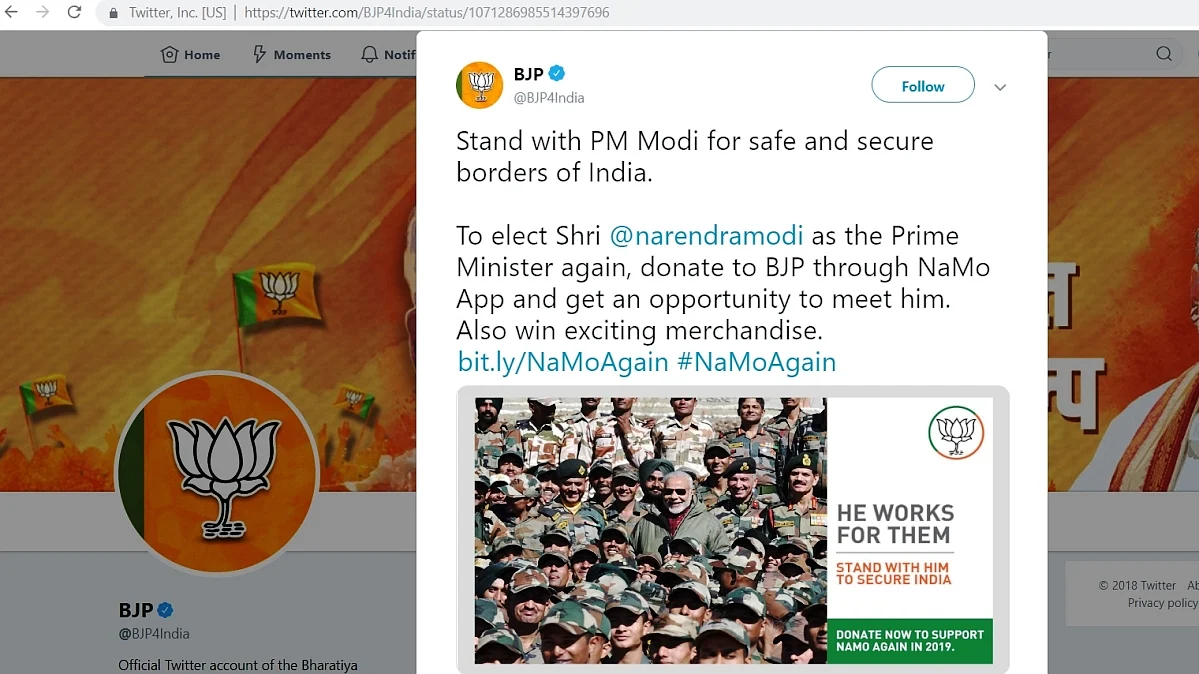Follow the BJP account
Screen dimensions: 1199x674
[x=922, y=85]
